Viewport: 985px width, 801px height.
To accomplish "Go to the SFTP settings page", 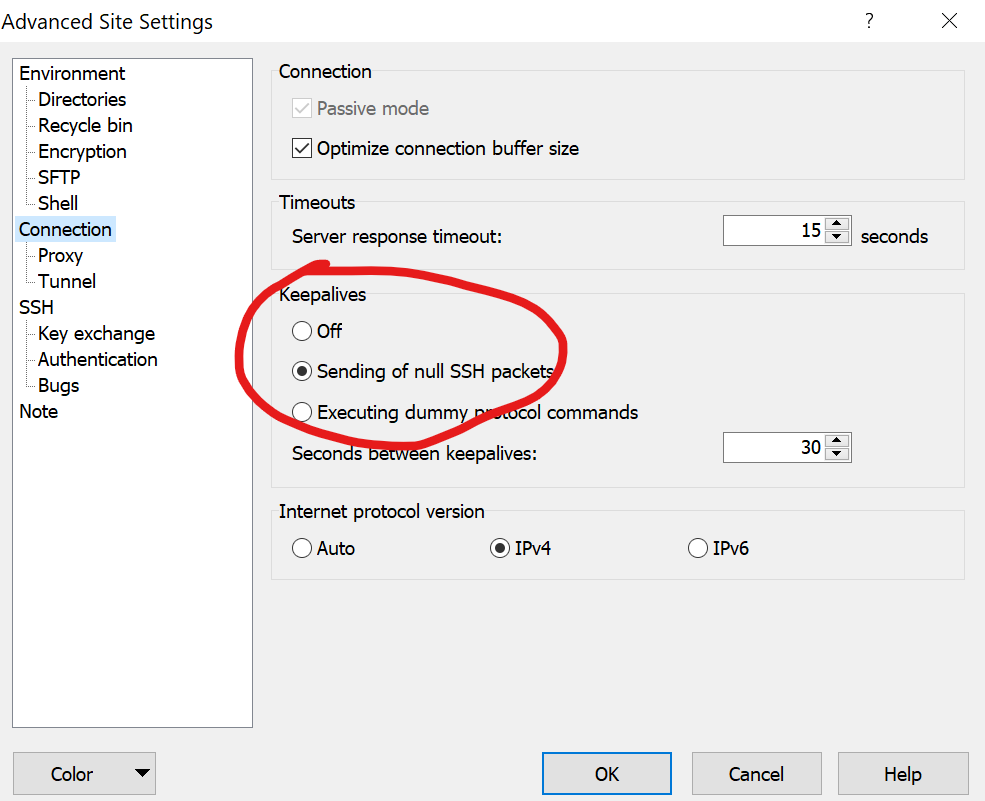I will (x=59, y=177).
